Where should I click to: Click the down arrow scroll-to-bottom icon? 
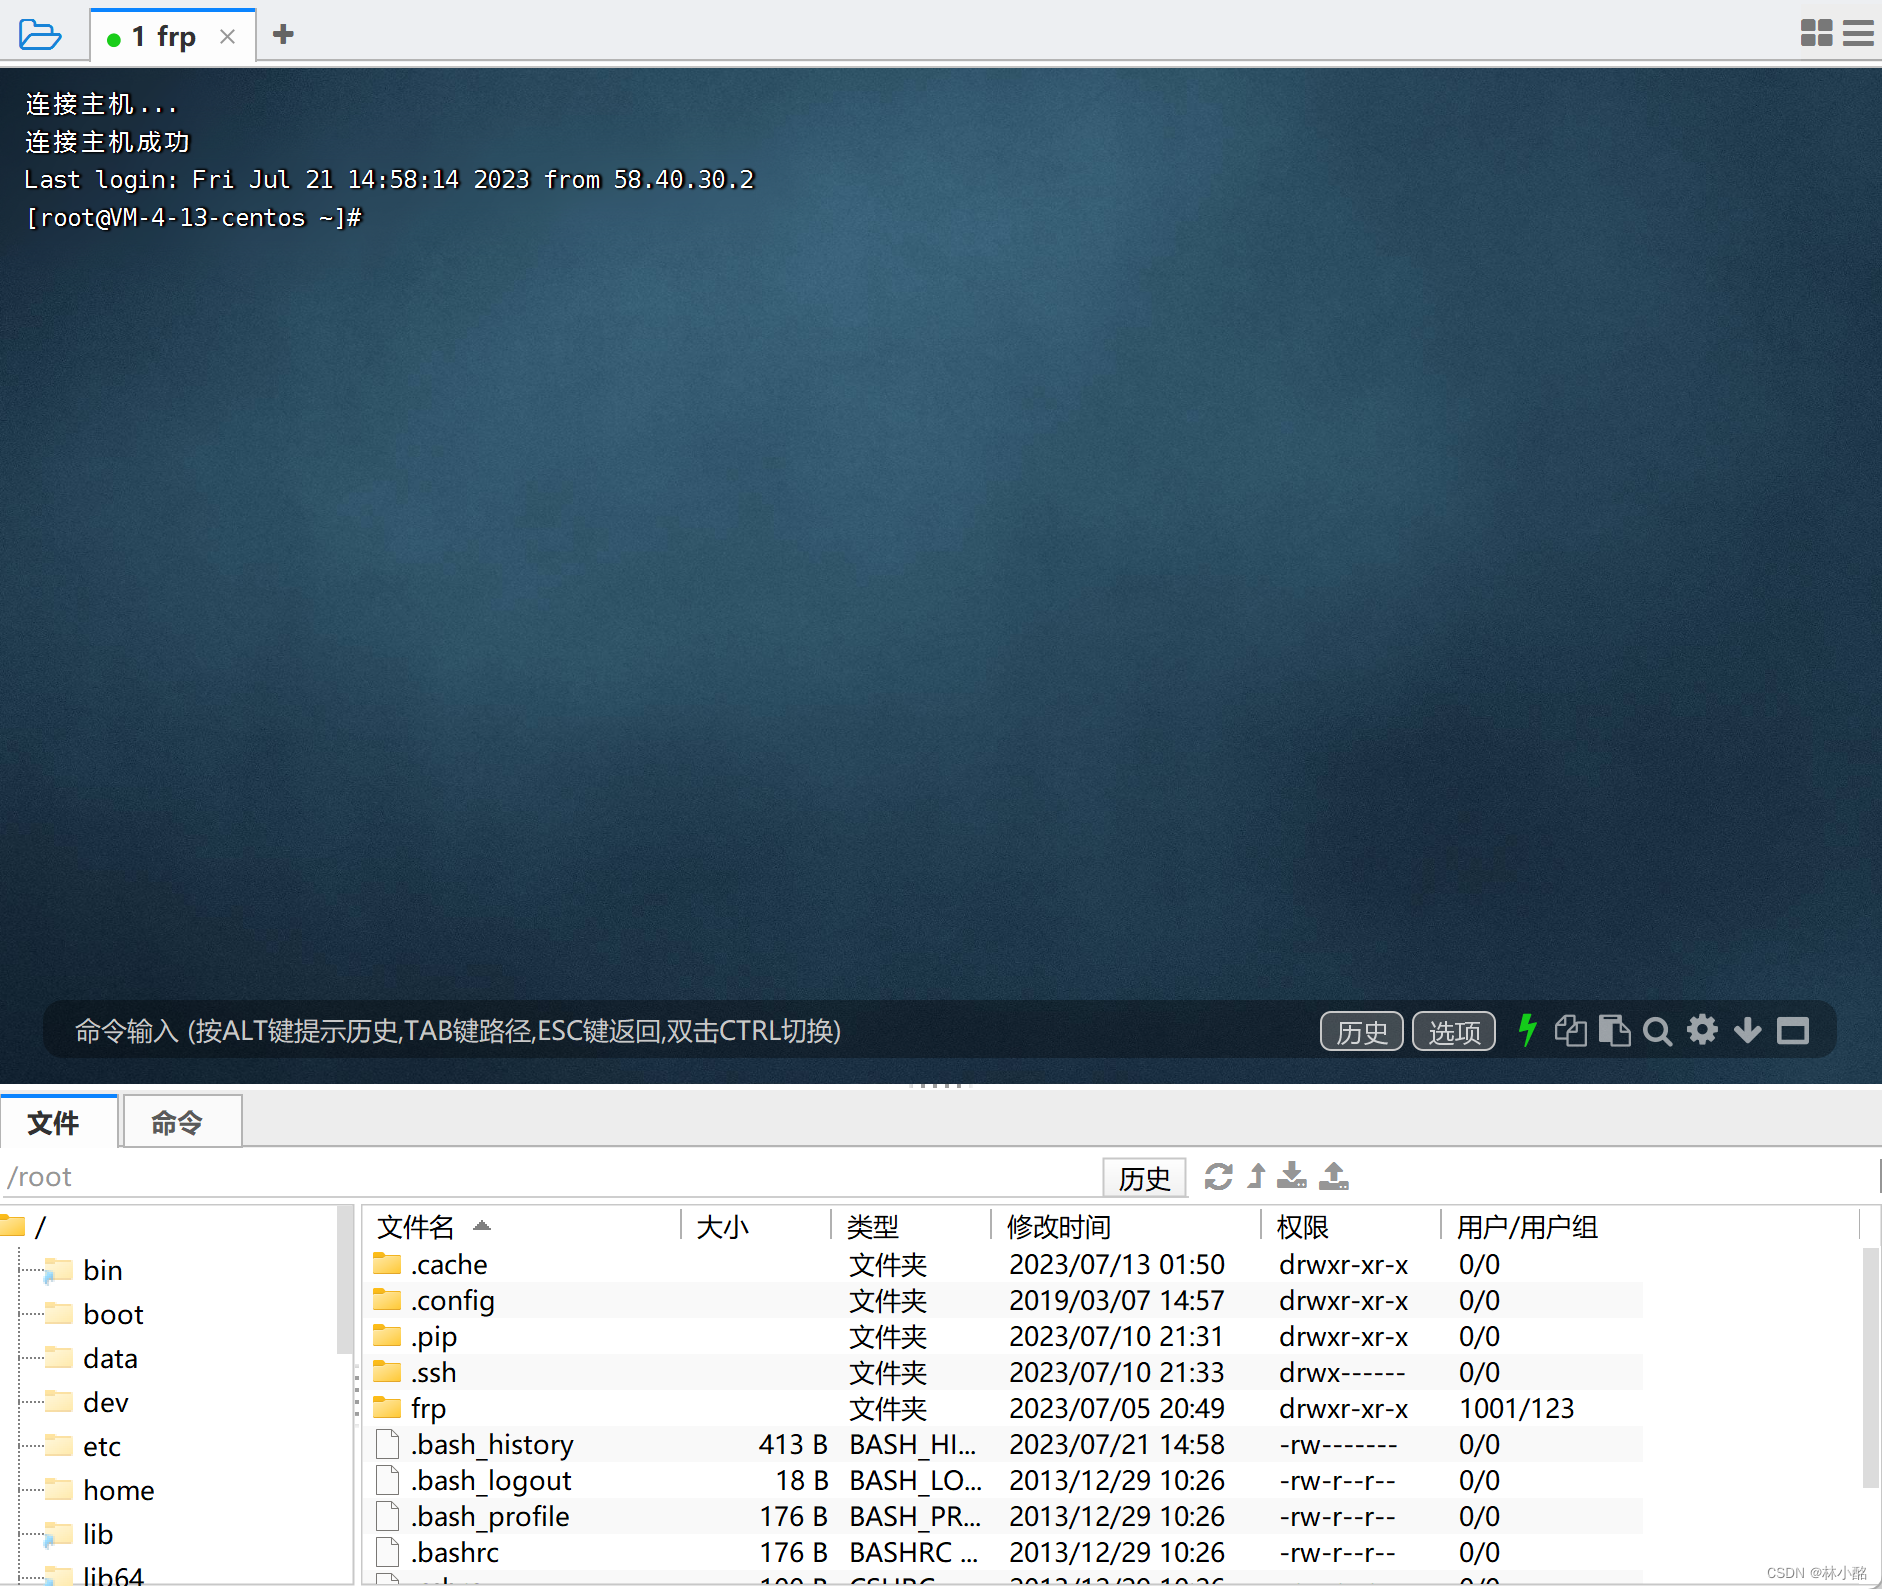pyautogui.click(x=1747, y=1030)
